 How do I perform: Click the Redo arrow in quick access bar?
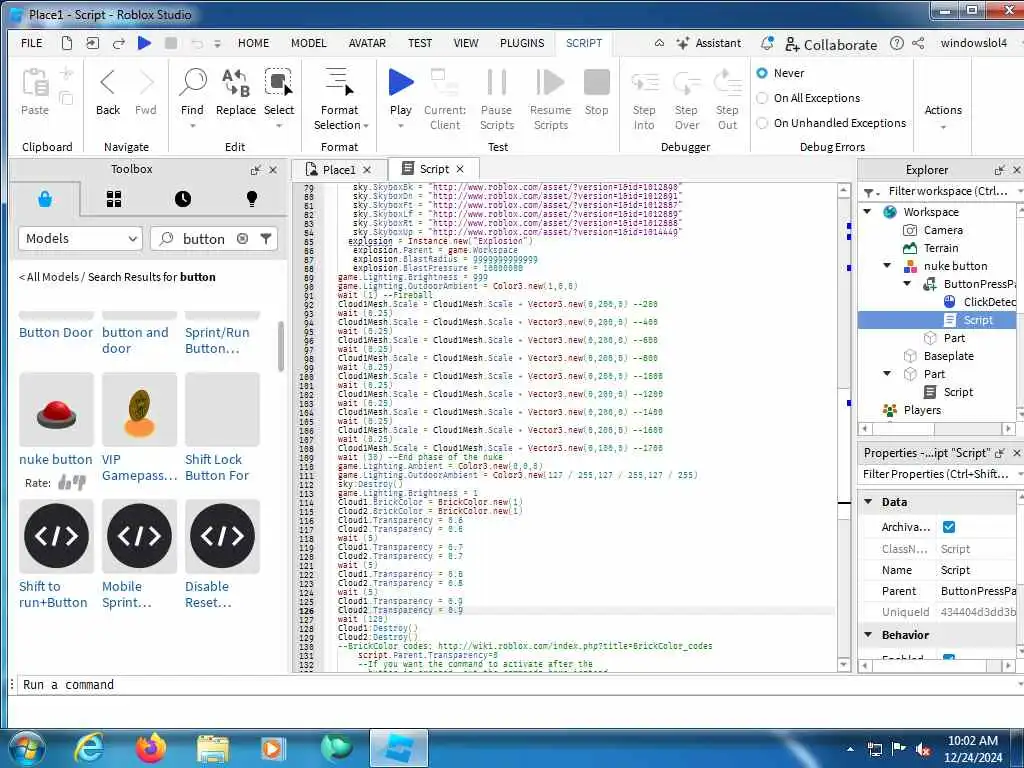pyautogui.click(x=118, y=44)
